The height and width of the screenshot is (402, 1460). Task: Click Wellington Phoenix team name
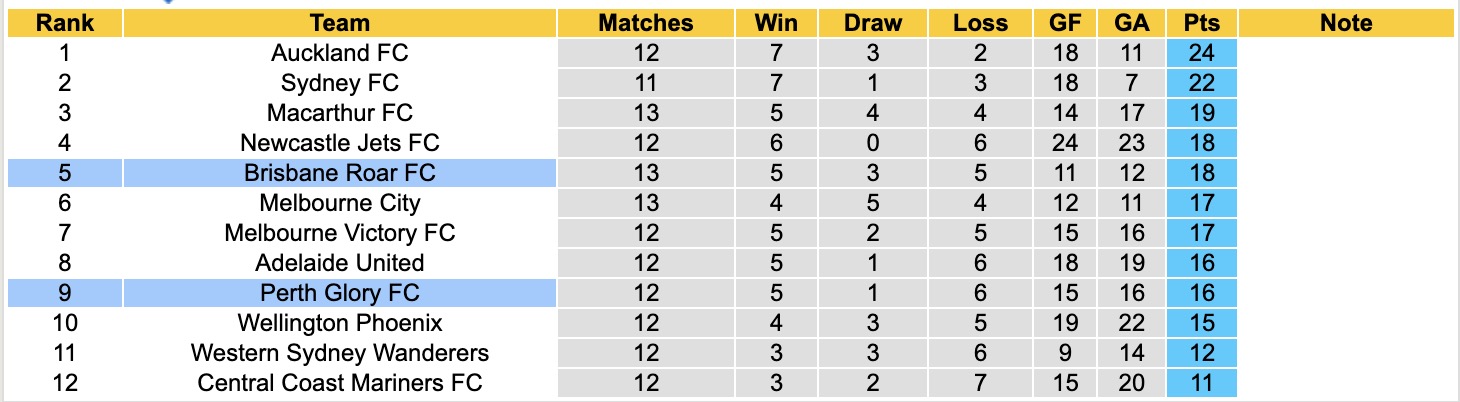[x=340, y=323]
